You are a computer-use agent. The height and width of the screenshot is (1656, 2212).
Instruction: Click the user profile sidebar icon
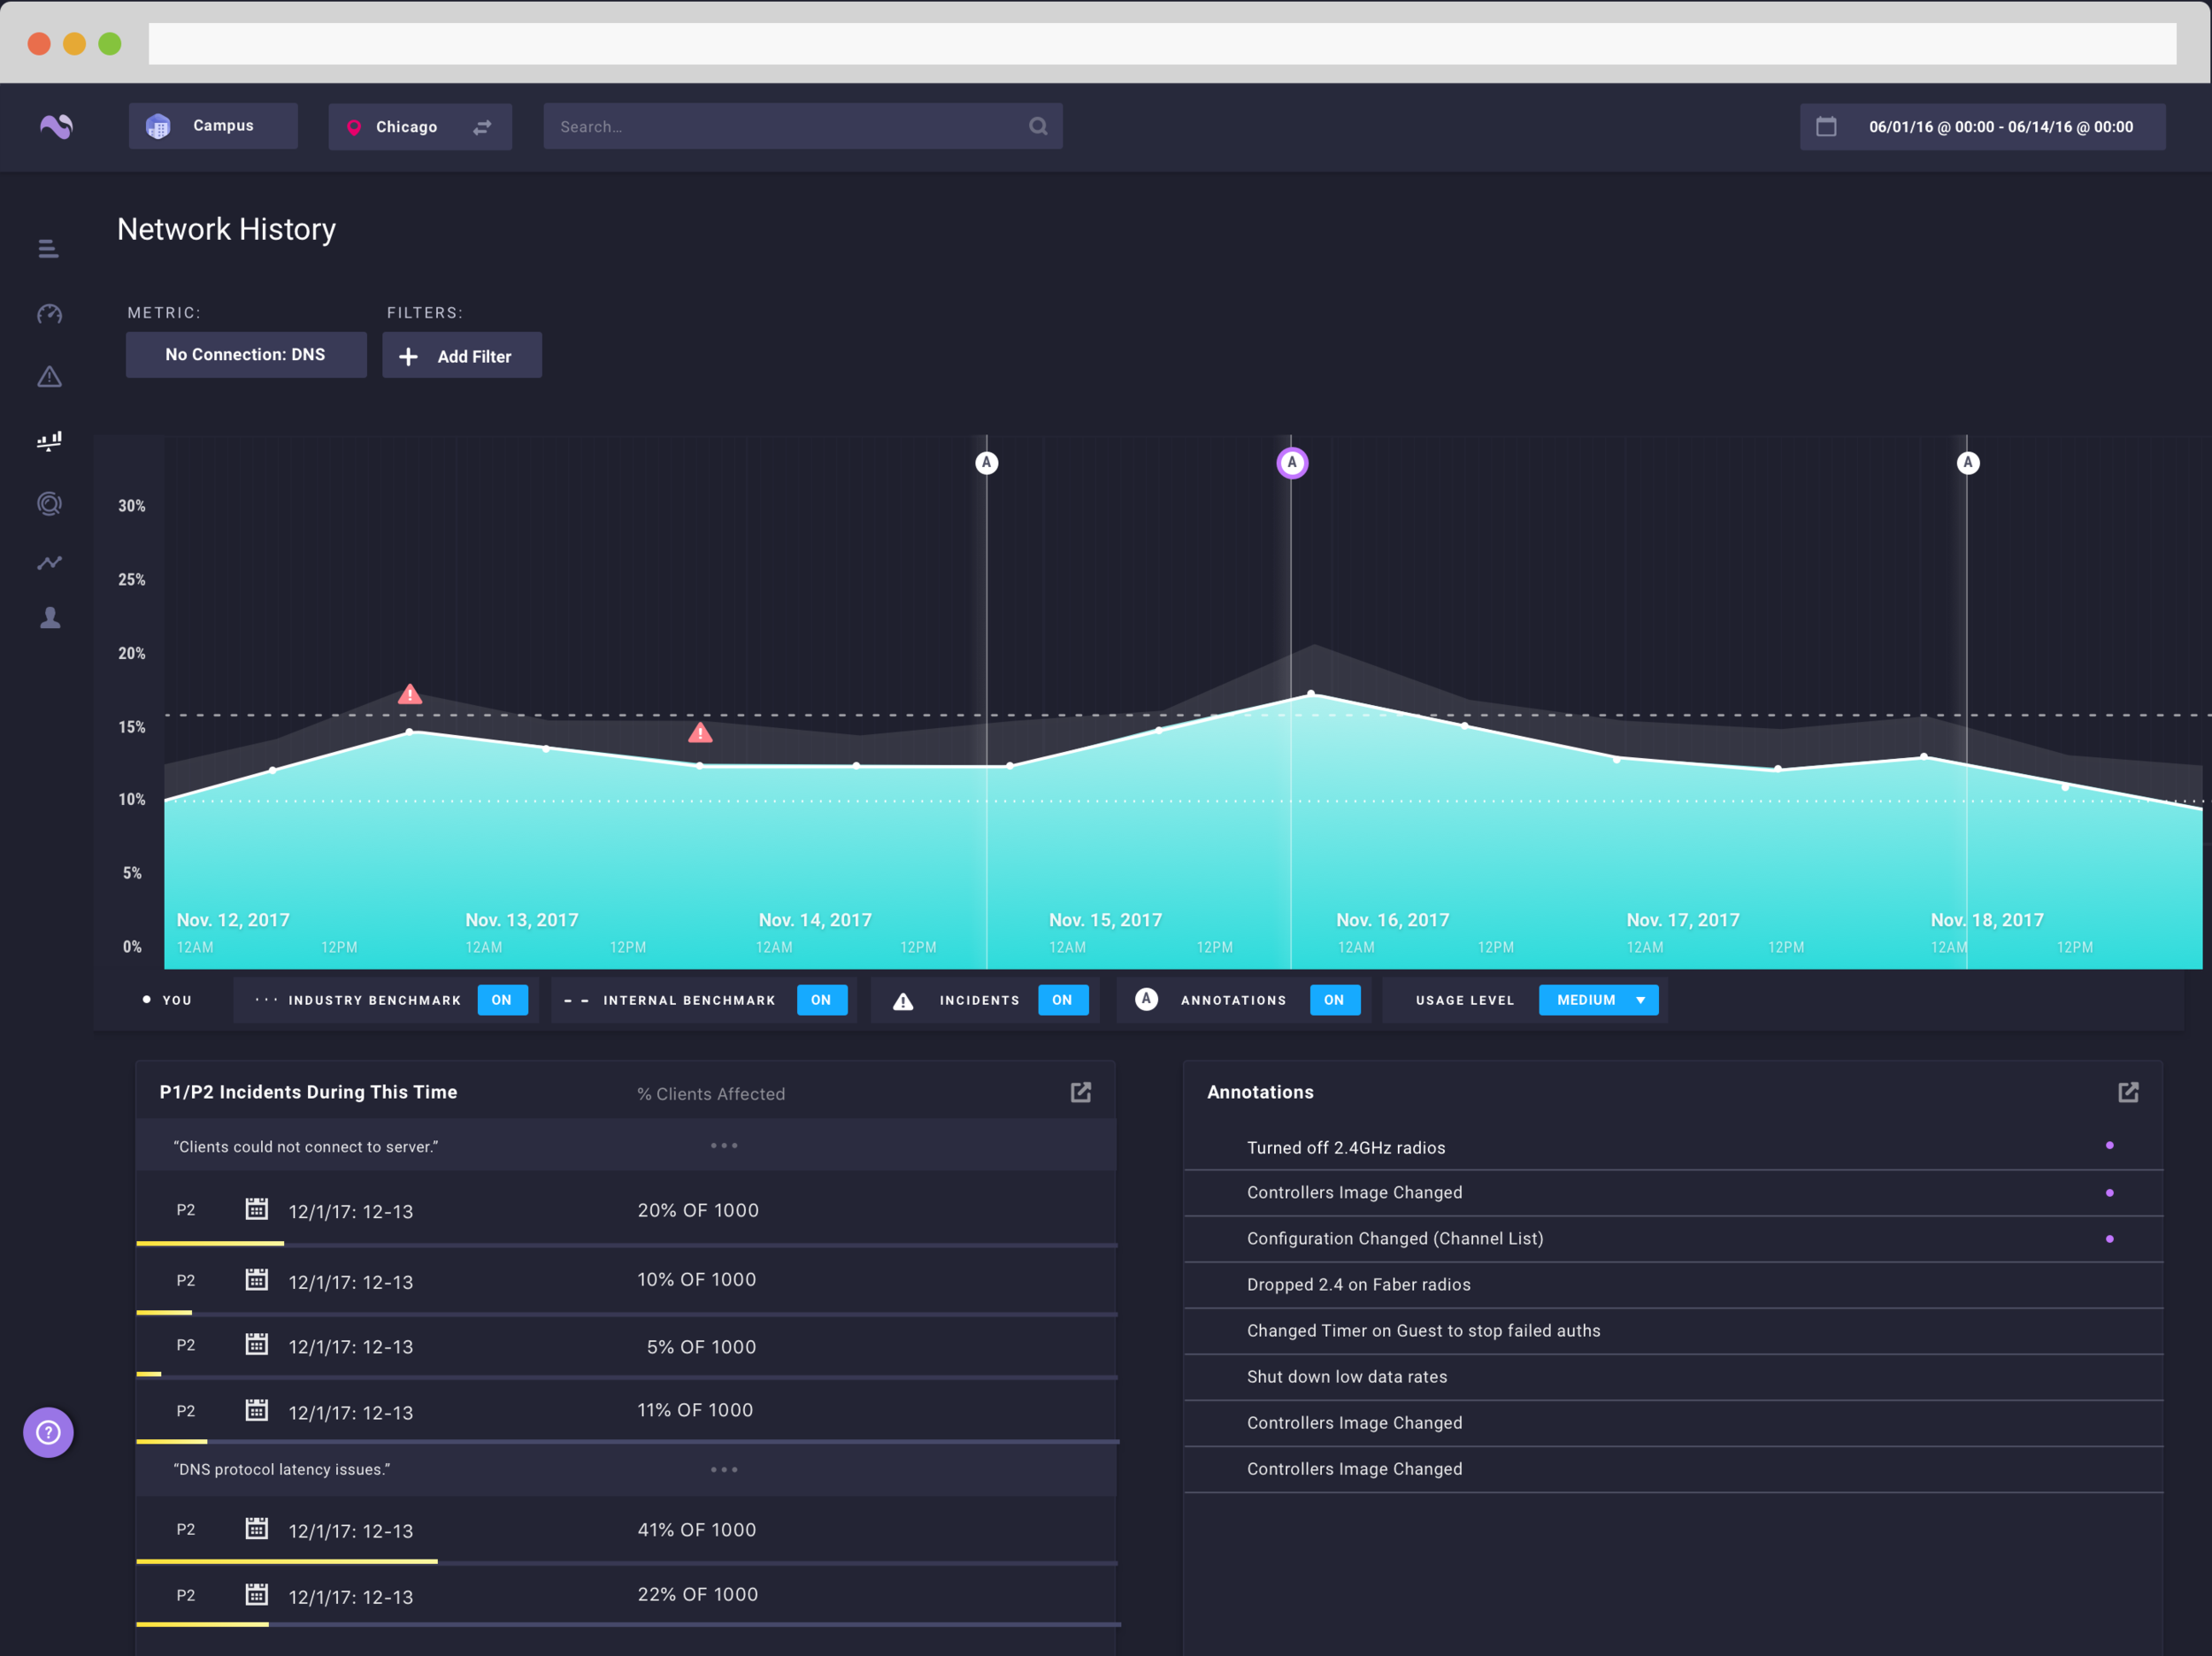(x=49, y=618)
